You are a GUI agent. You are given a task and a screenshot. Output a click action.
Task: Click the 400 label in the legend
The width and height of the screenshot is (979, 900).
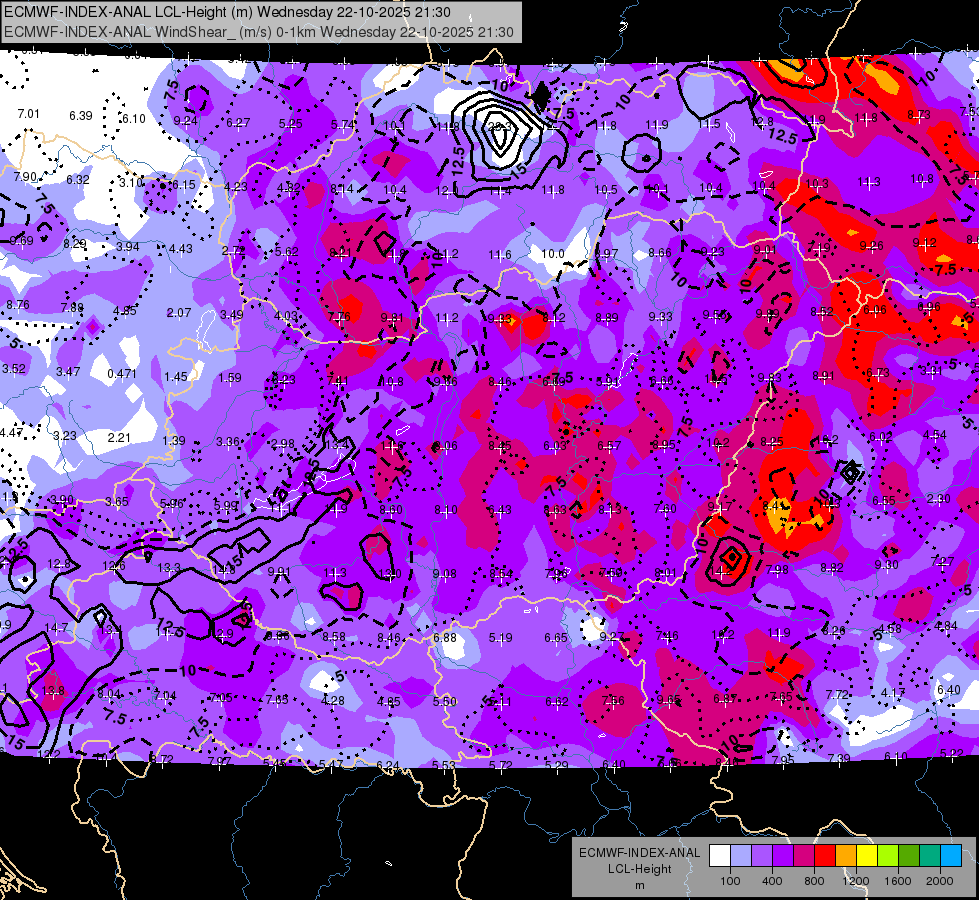tap(772, 881)
